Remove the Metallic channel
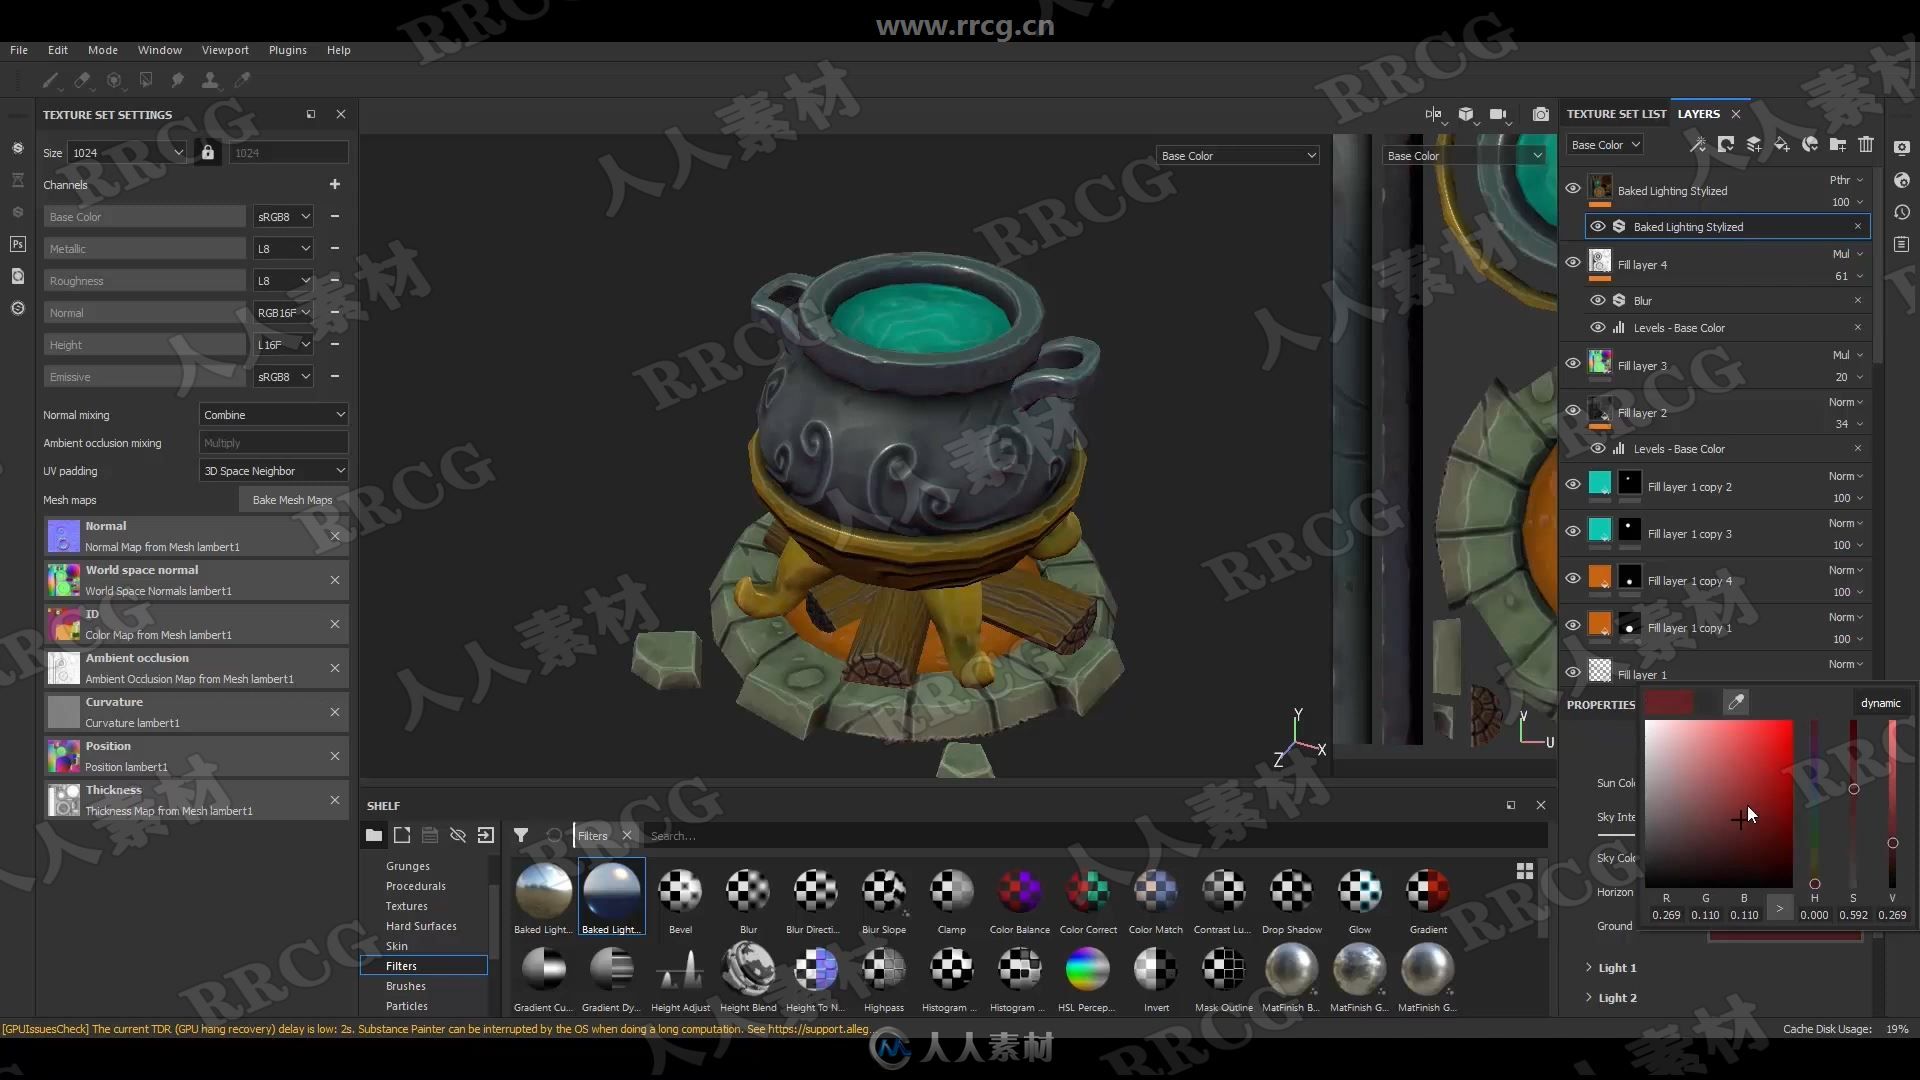 coord(335,248)
